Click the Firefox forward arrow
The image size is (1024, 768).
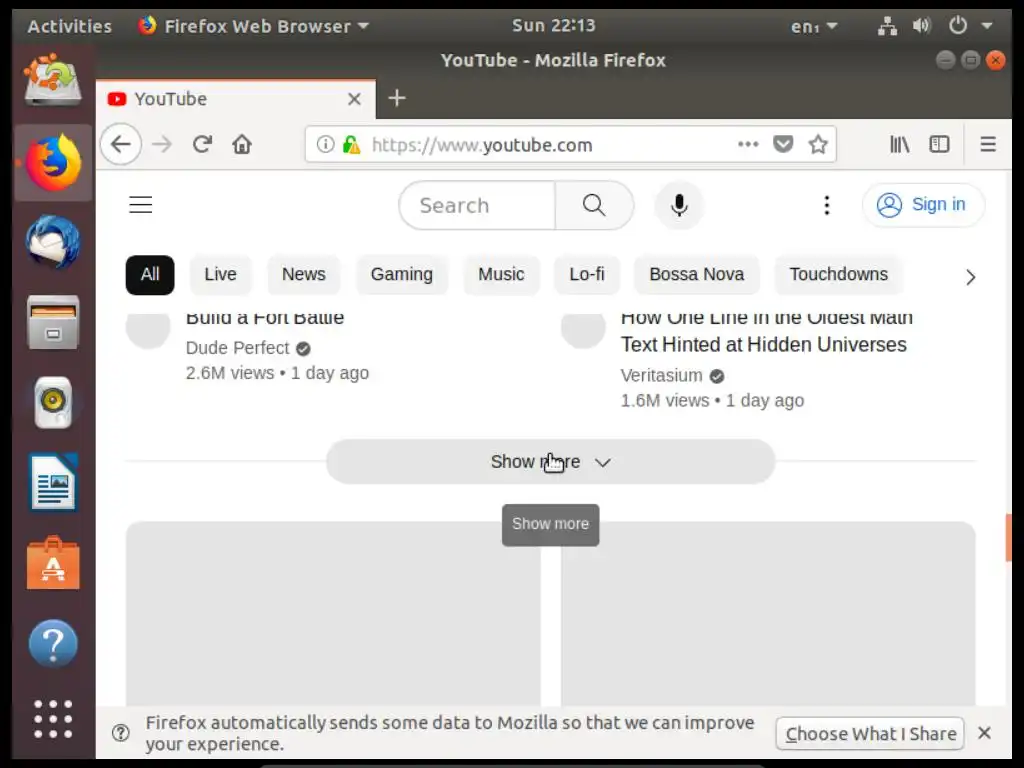[x=162, y=144]
